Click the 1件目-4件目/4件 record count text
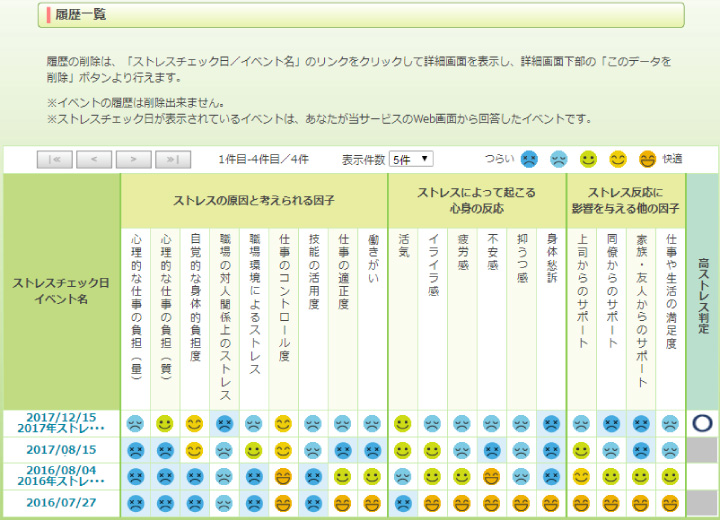The width and height of the screenshot is (720, 520). (263, 159)
